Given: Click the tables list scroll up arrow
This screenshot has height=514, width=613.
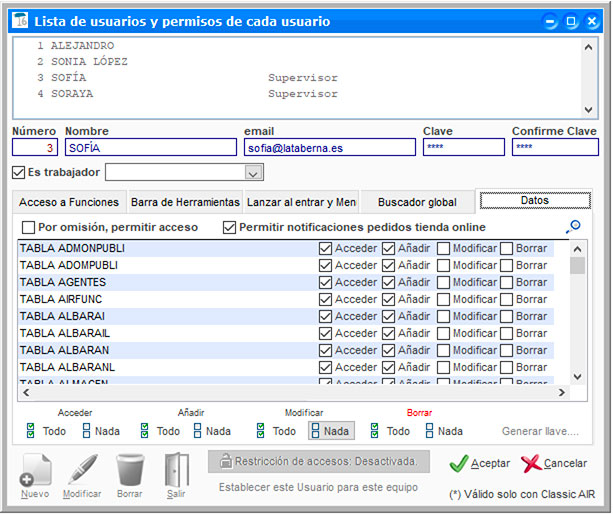Looking at the screenshot, I should coord(577,249).
